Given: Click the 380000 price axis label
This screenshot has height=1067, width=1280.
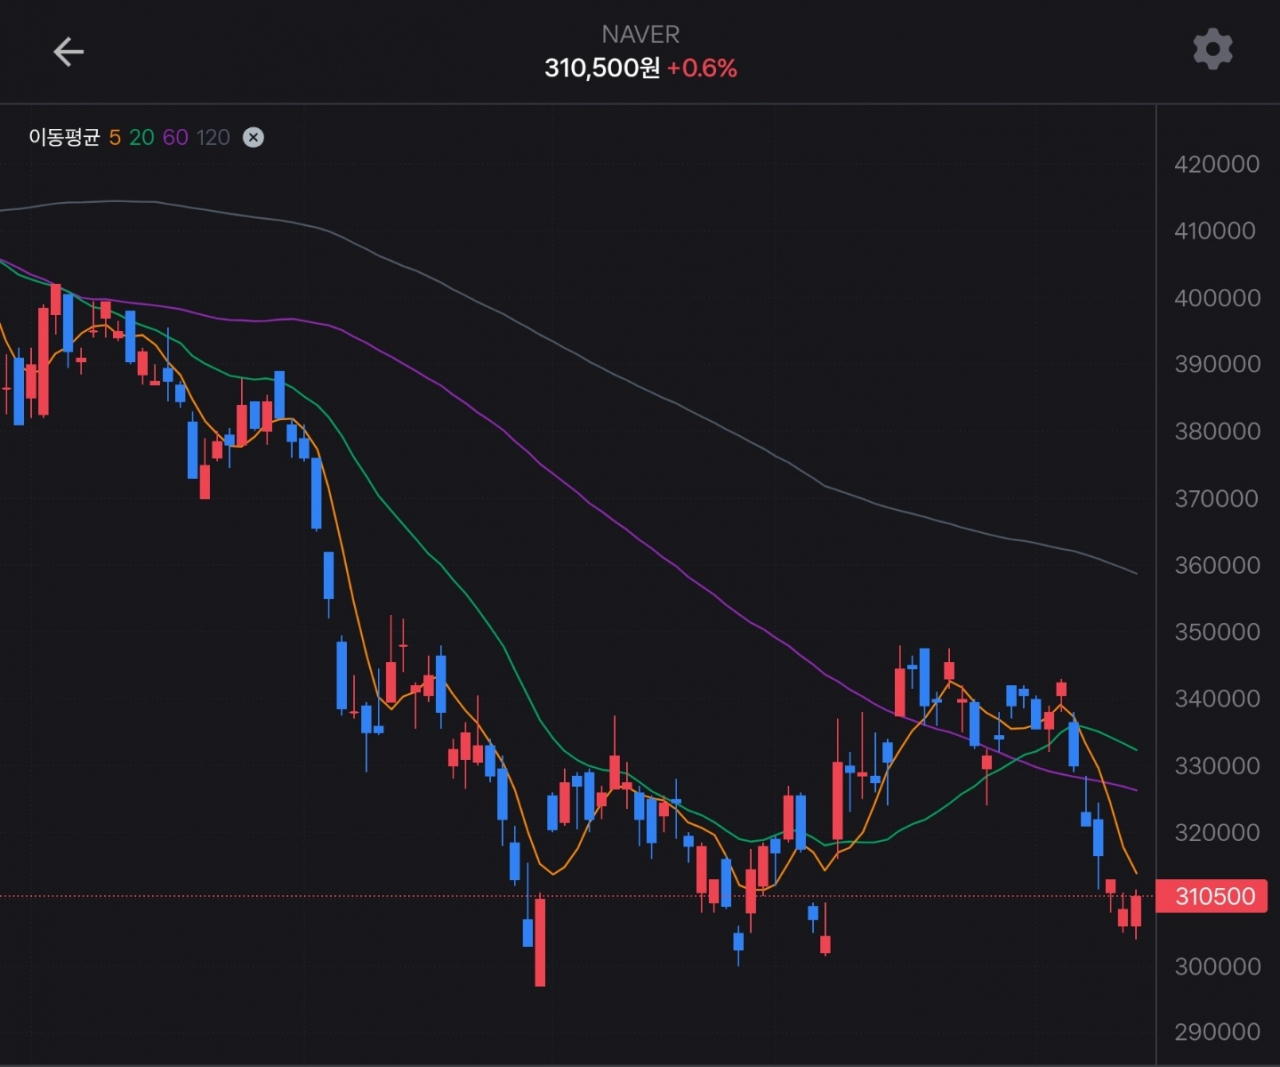Looking at the screenshot, I should (x=1217, y=431).
